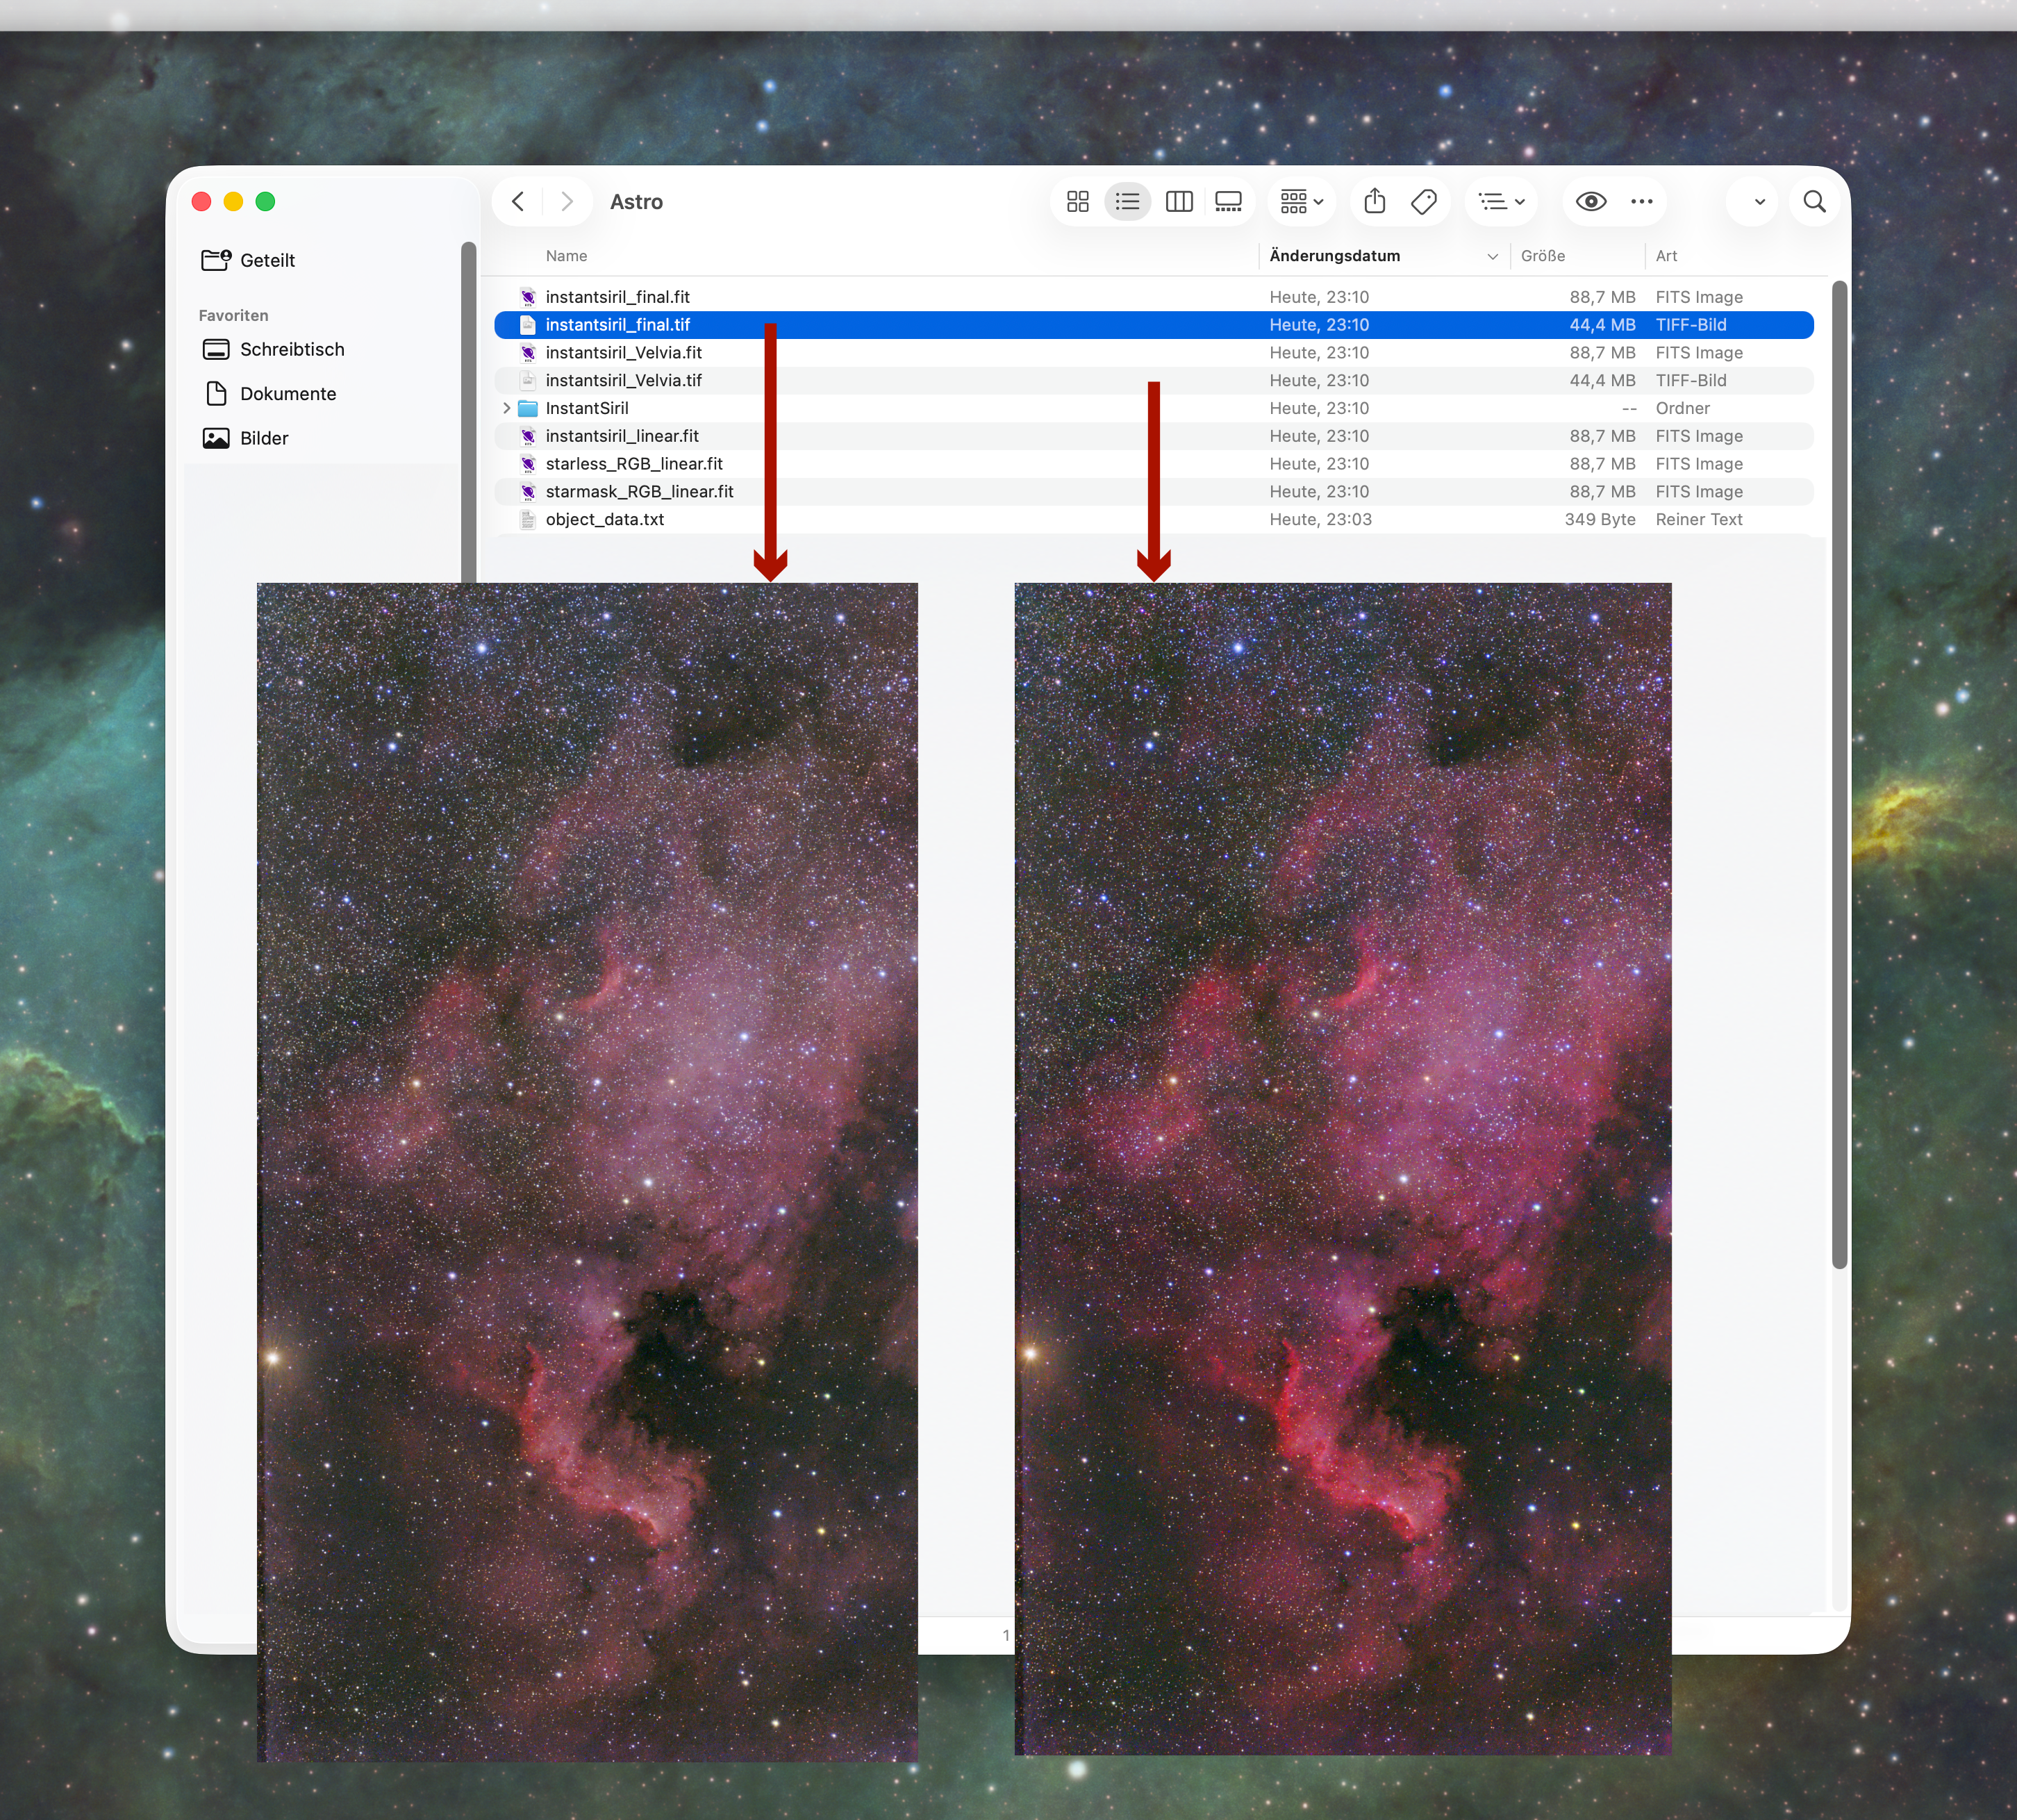Select the file object_data.txt
The width and height of the screenshot is (2017, 1820).
click(x=1154, y=519)
